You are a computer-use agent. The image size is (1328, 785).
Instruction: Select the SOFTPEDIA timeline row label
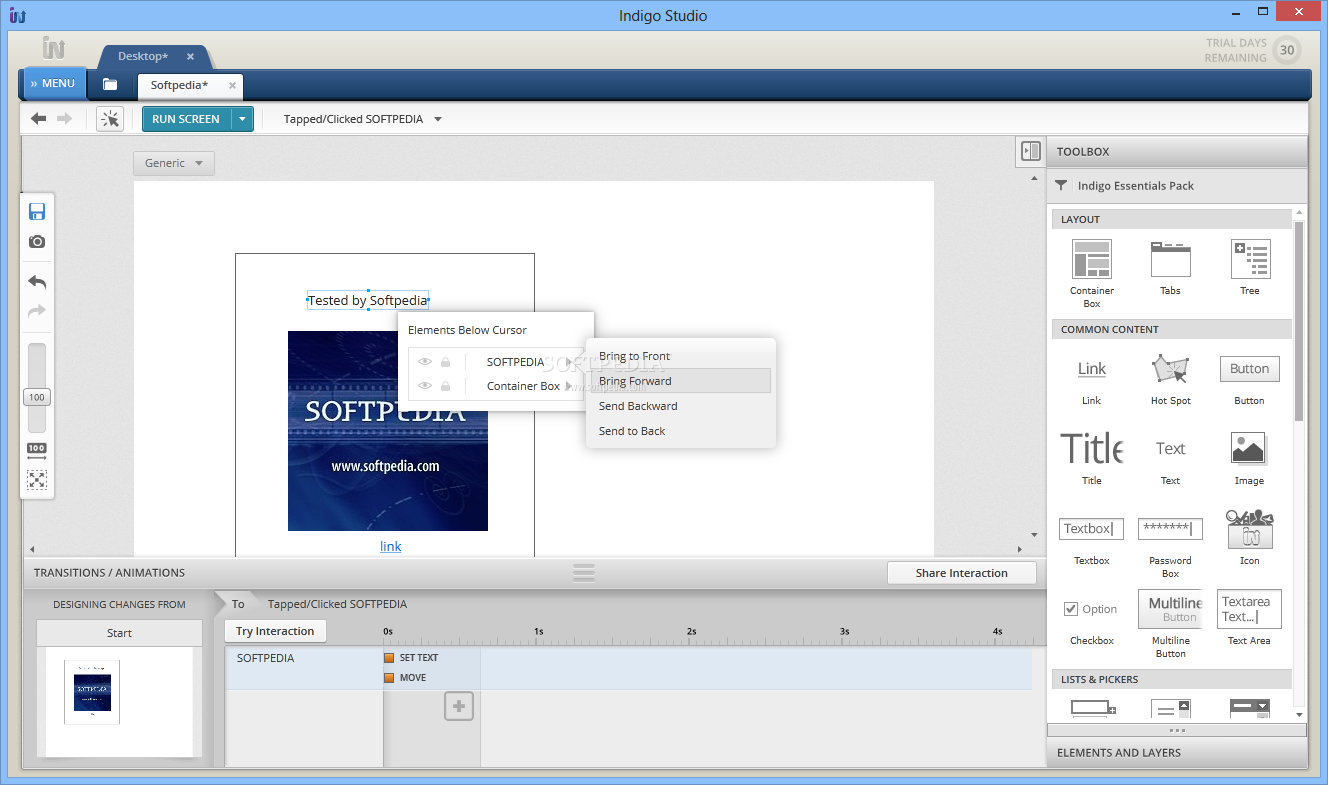pyautogui.click(x=266, y=658)
